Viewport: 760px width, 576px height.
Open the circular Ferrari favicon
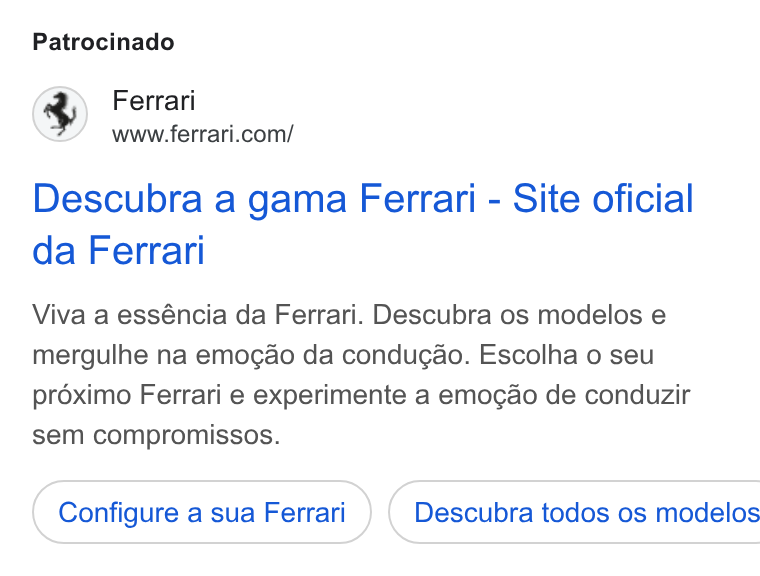[x=60, y=114]
